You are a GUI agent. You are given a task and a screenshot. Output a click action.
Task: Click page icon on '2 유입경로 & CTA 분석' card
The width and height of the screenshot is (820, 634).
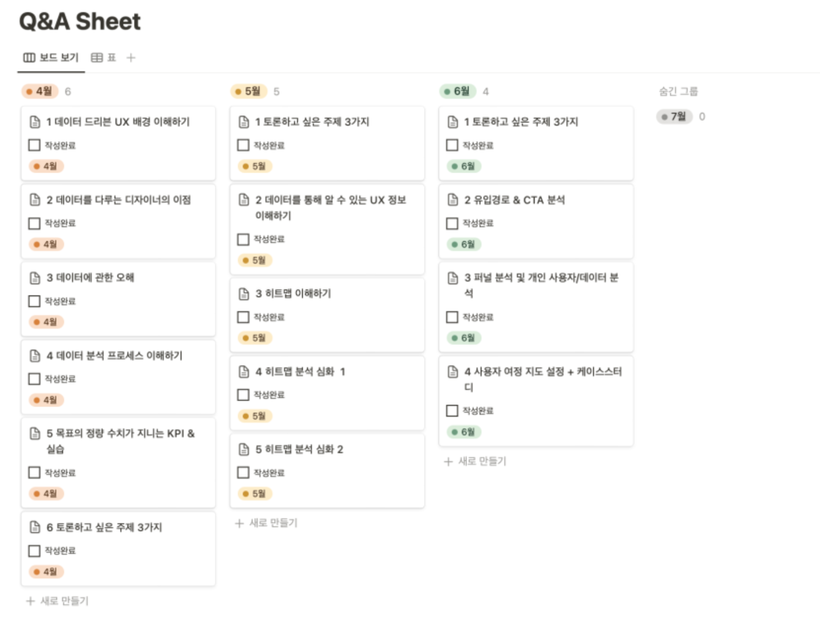click(x=452, y=200)
